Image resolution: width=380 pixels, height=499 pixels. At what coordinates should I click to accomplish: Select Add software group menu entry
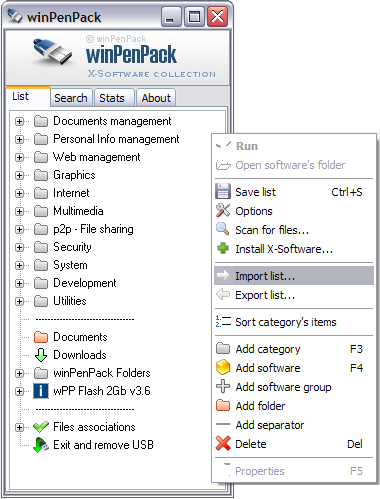(295, 387)
